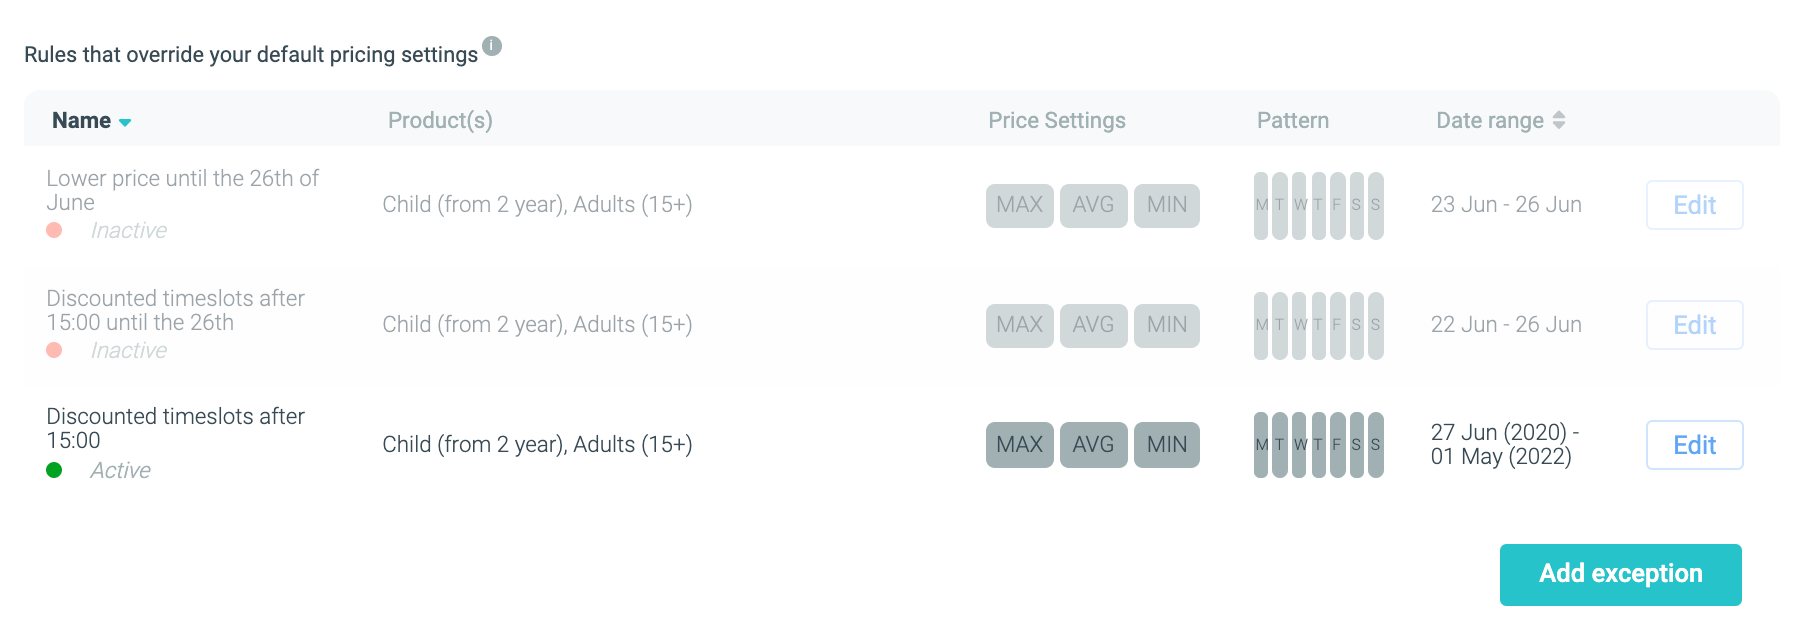Click the 27 Jun (2020) - 01 May (2022) date range

1504,445
